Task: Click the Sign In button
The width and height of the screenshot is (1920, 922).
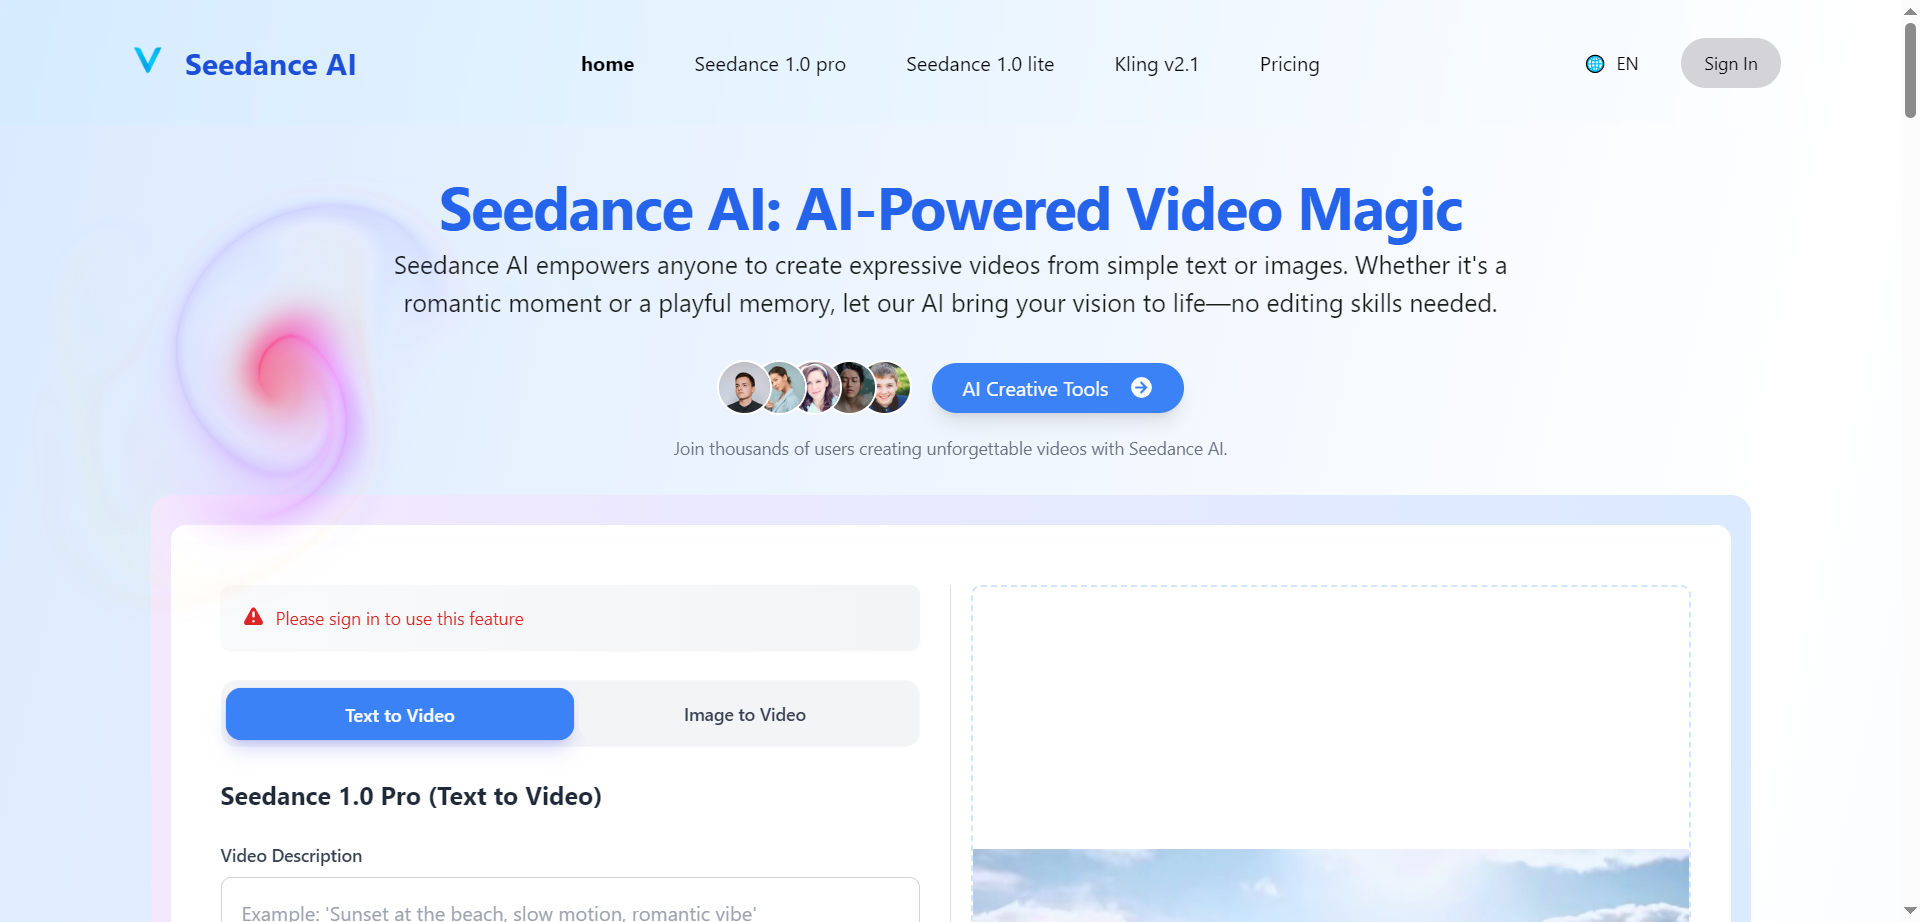Action: 1730,63
